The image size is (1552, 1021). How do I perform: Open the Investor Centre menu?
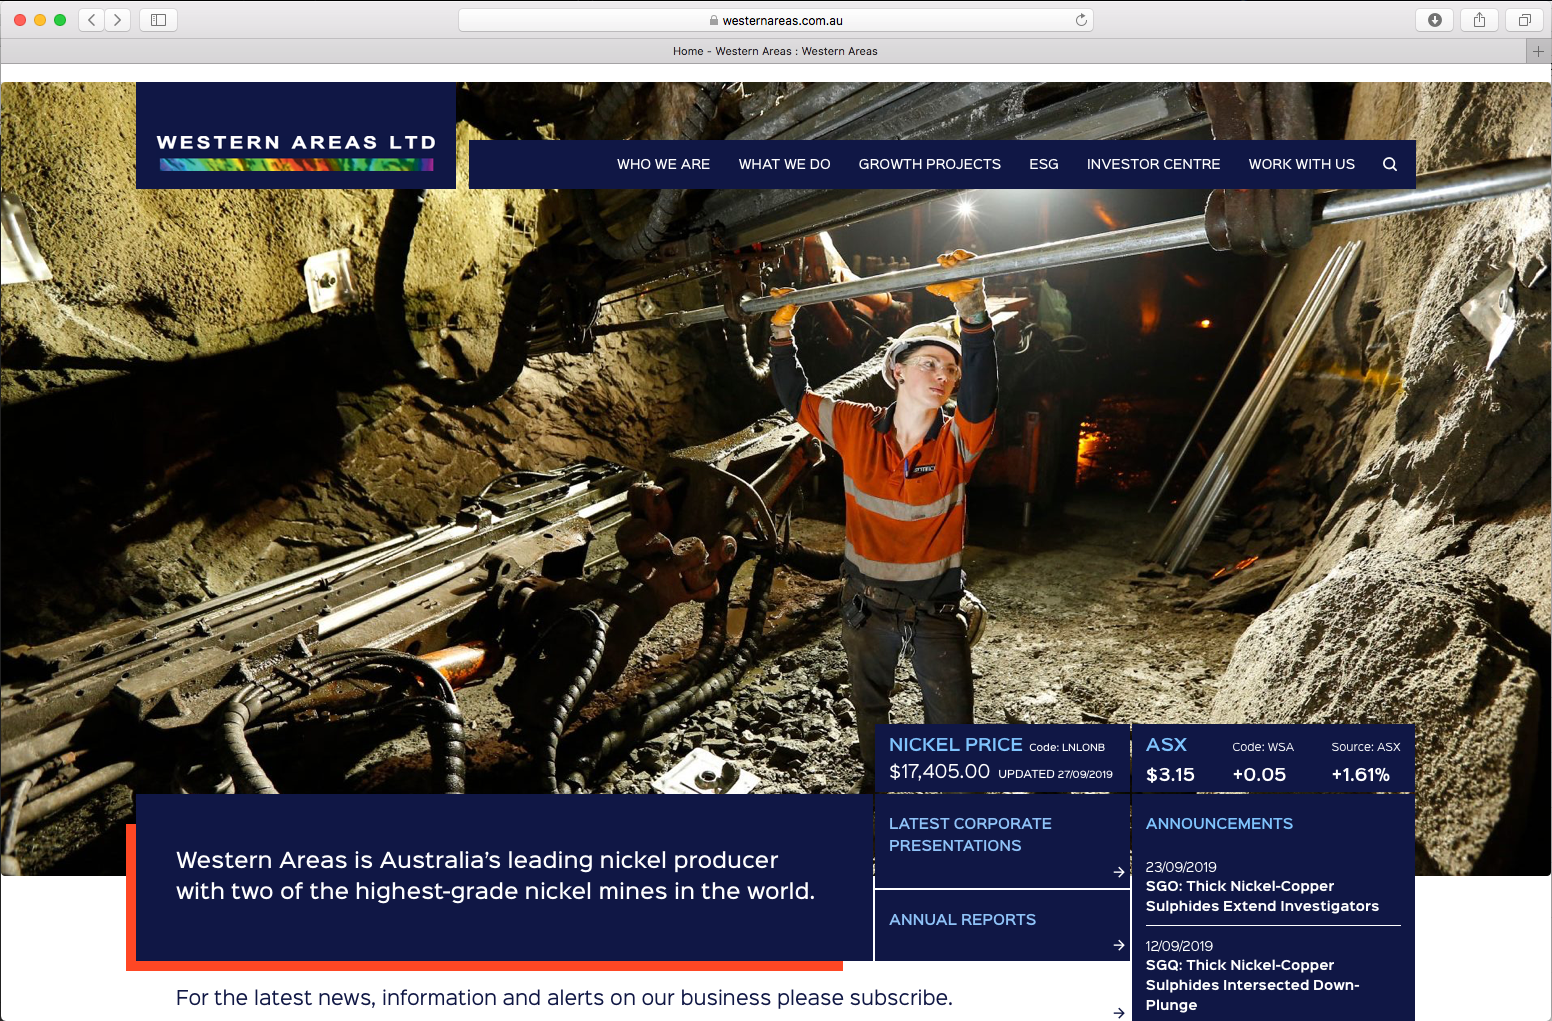tap(1153, 164)
